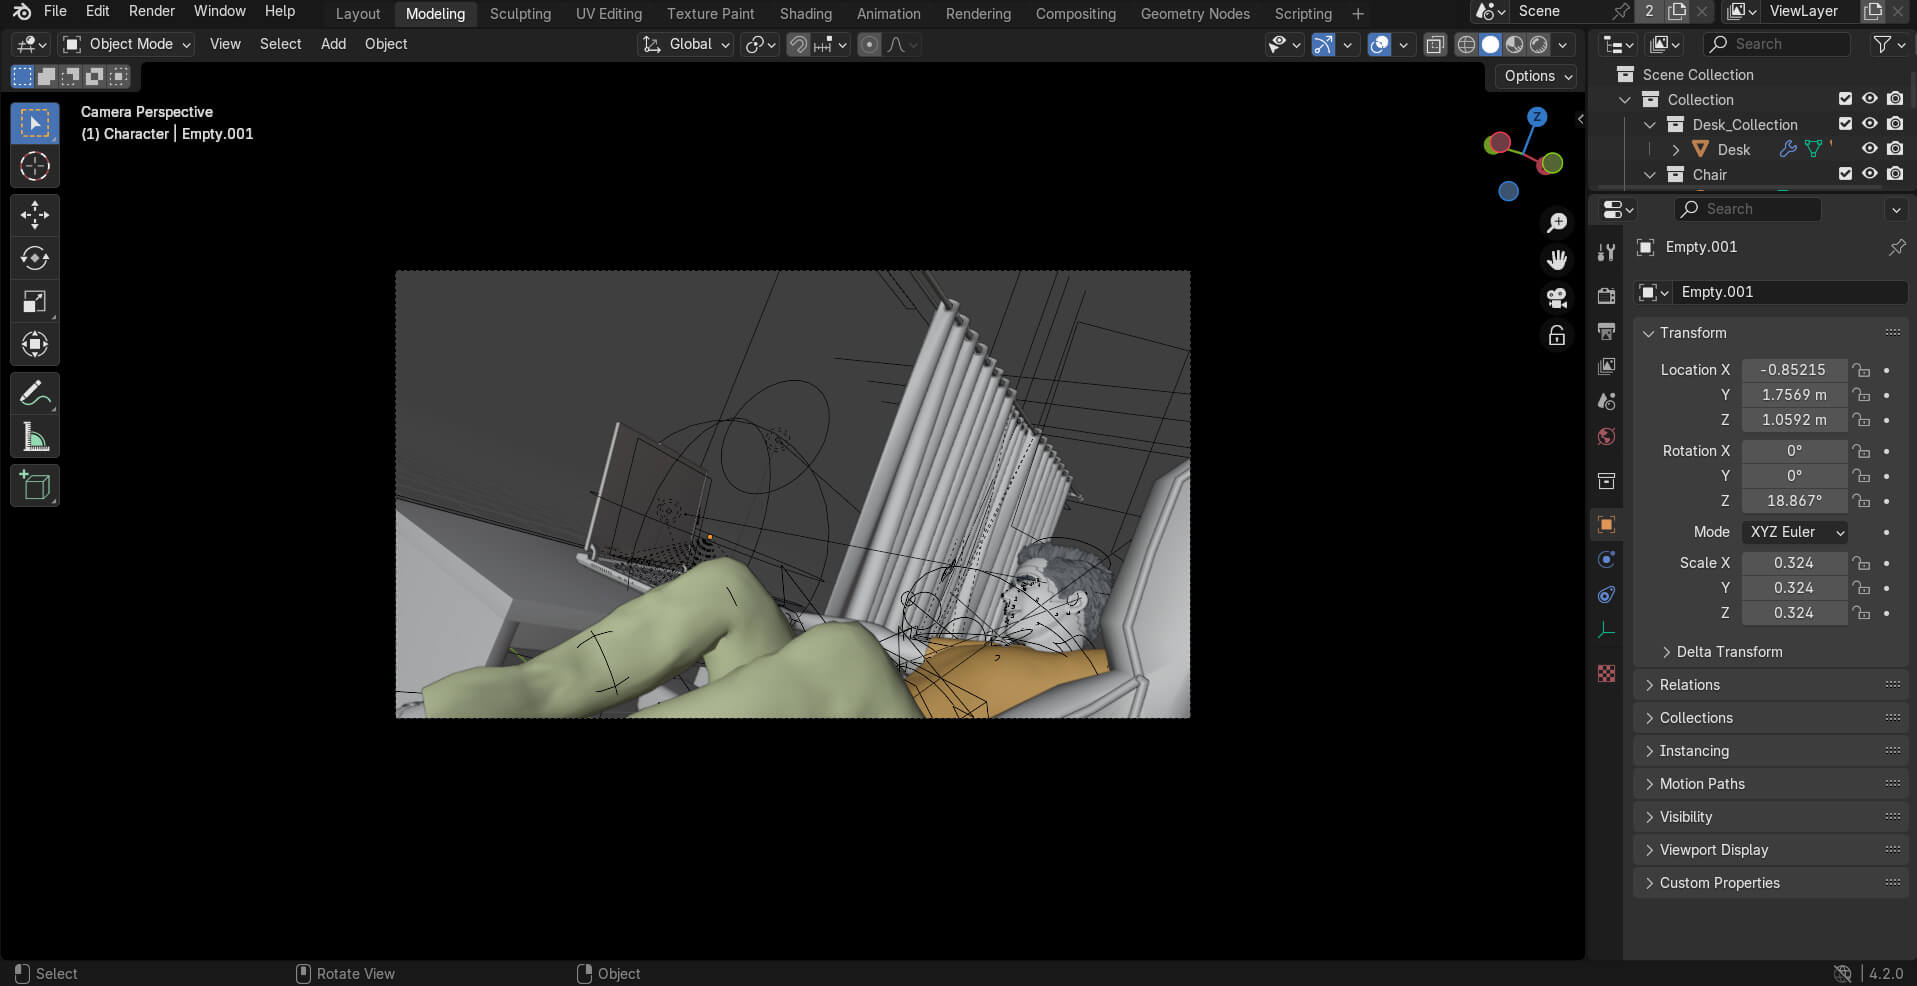This screenshot has height=986, width=1917.
Task: Choose the Annotate tool
Action: pyautogui.click(x=35, y=393)
